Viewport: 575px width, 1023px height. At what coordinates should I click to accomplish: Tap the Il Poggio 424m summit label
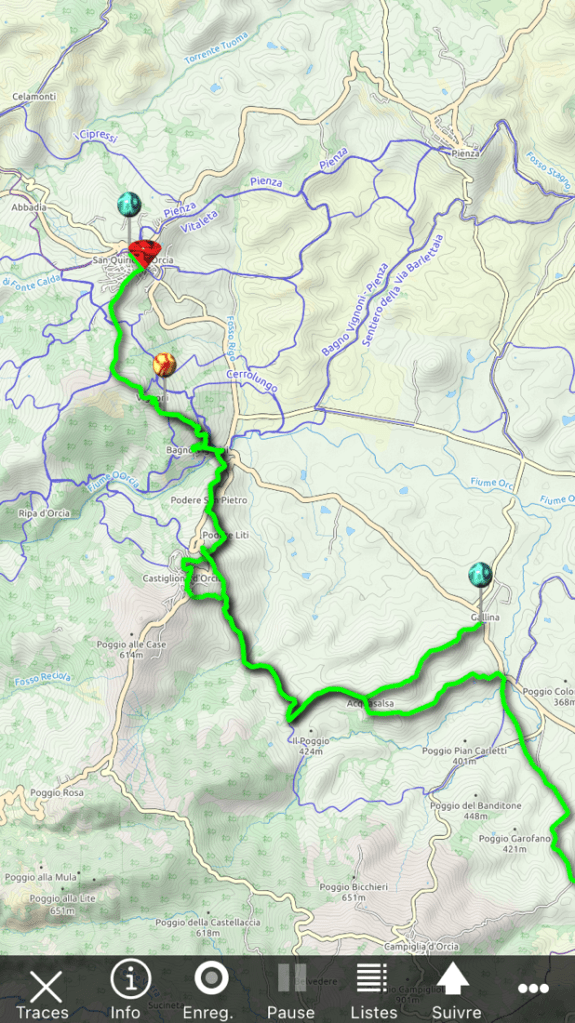click(x=311, y=746)
